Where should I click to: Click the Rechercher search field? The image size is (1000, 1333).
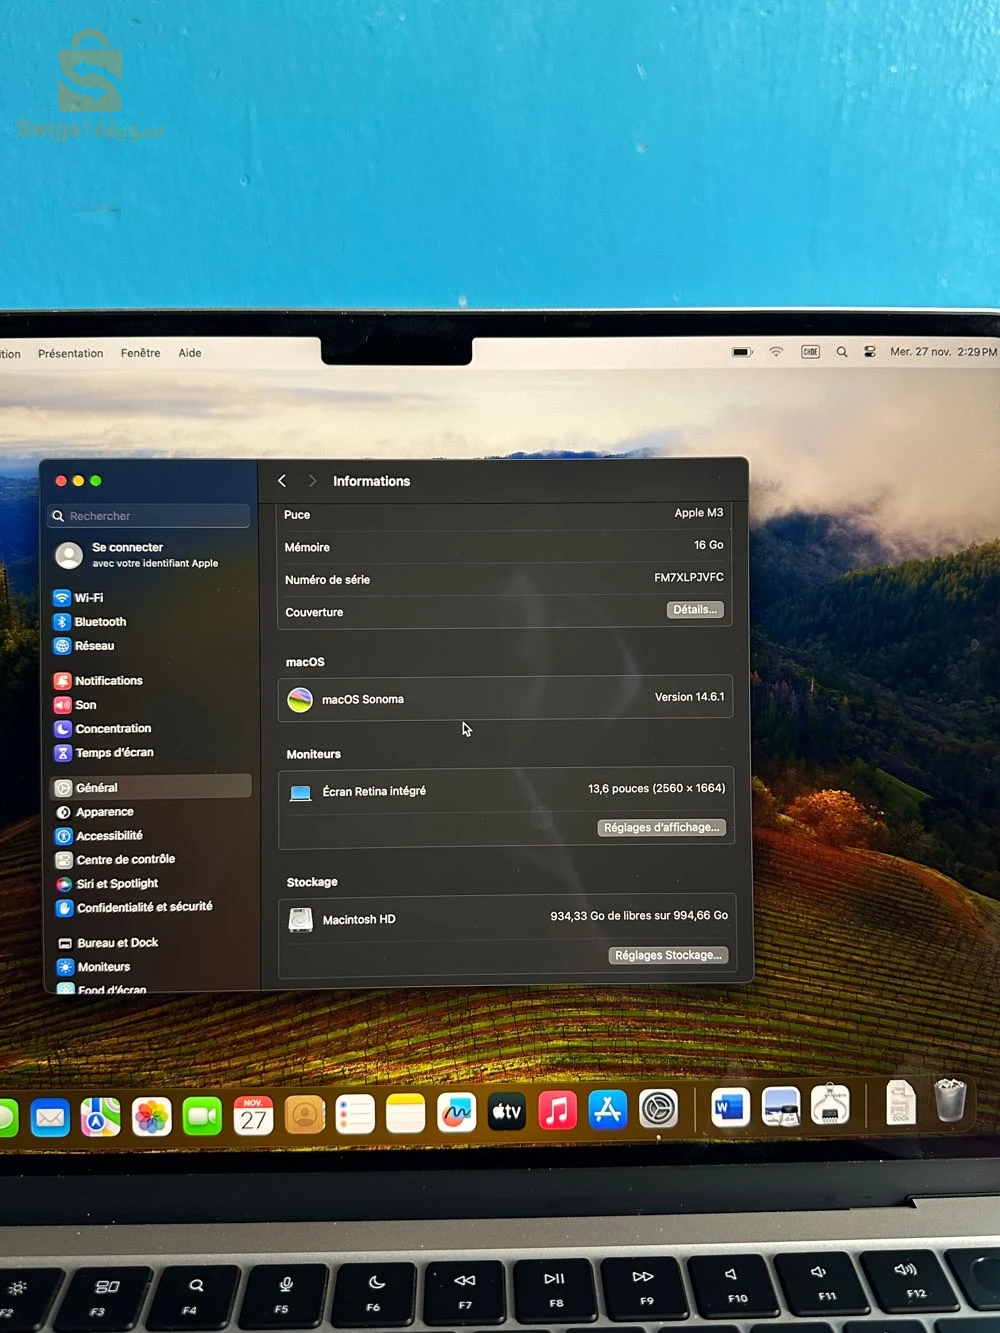pyautogui.click(x=150, y=516)
